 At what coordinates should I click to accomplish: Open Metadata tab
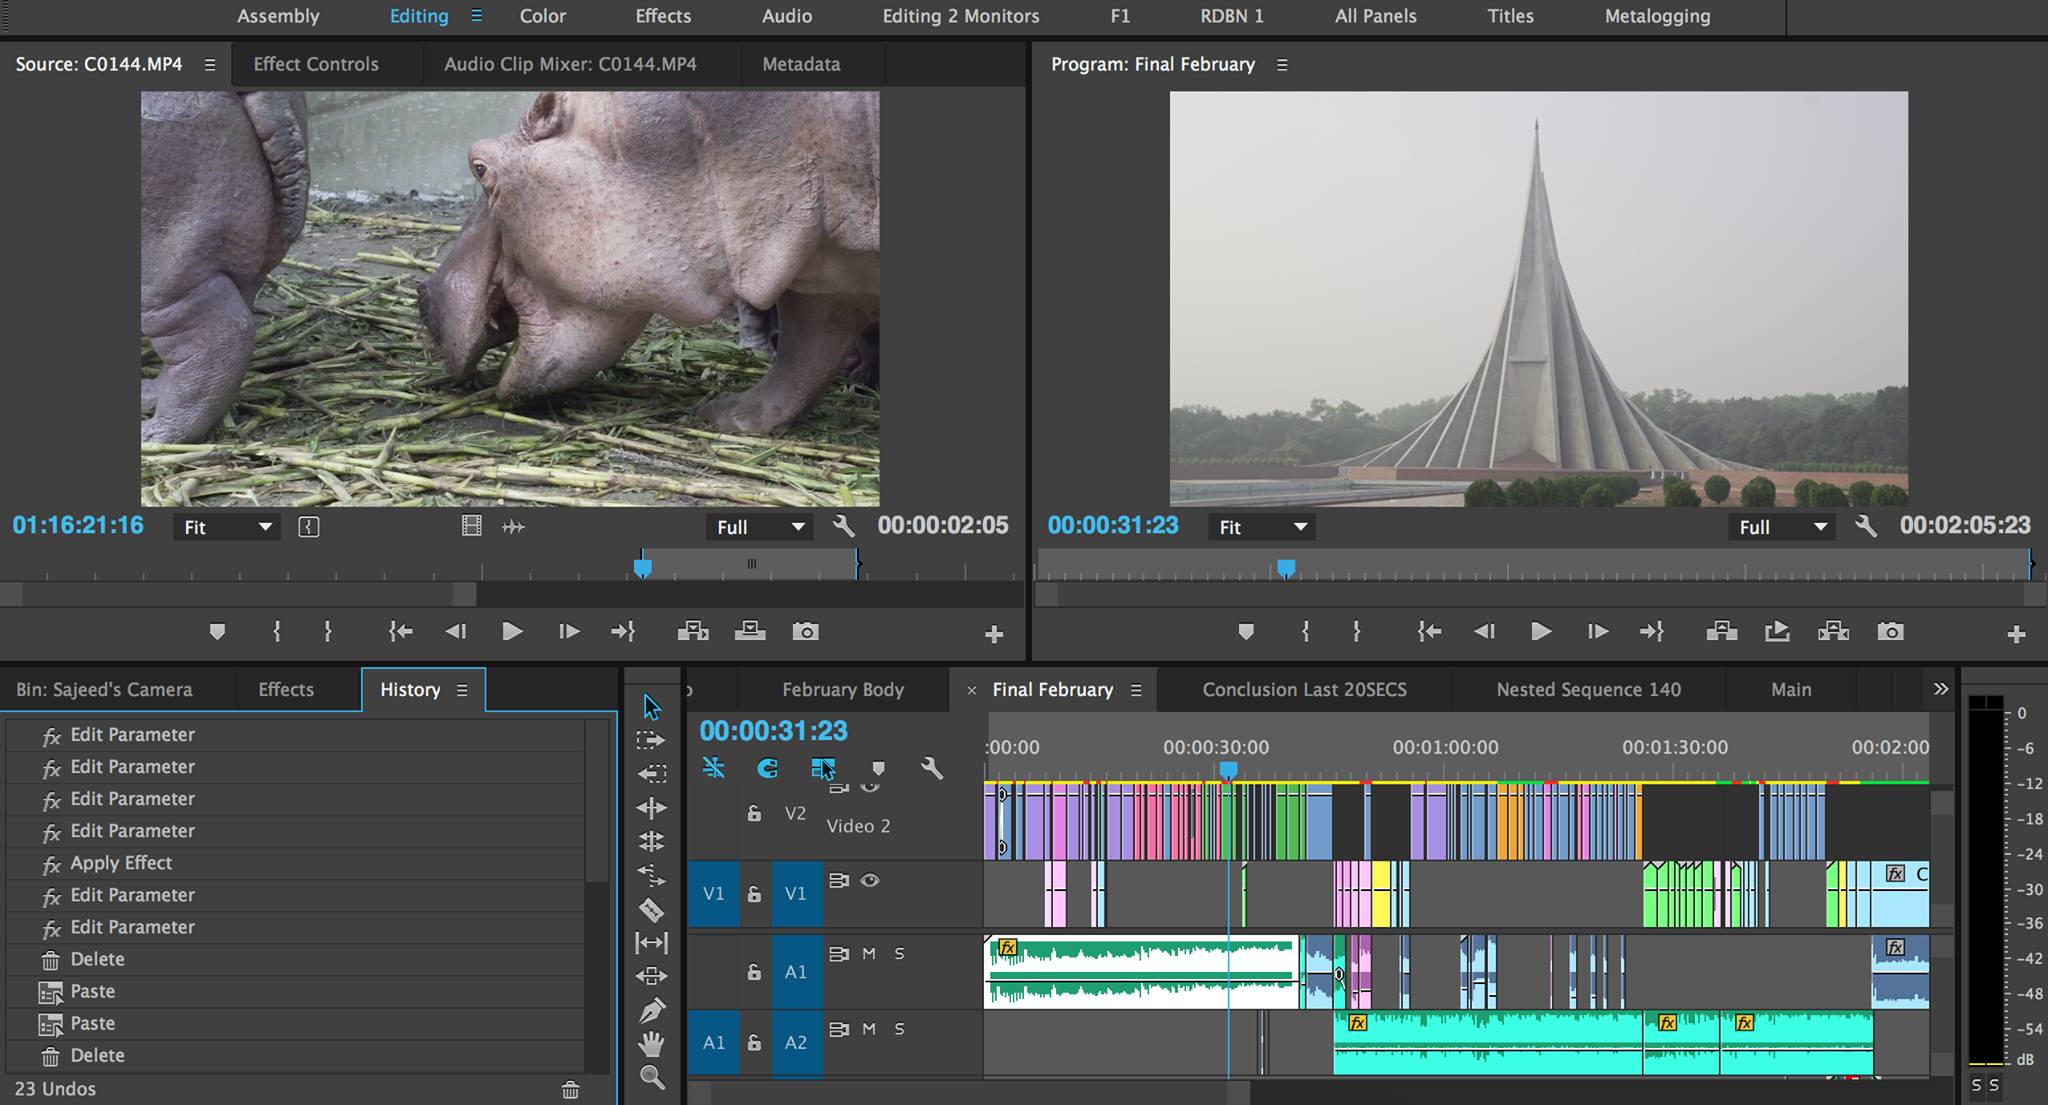tap(801, 64)
